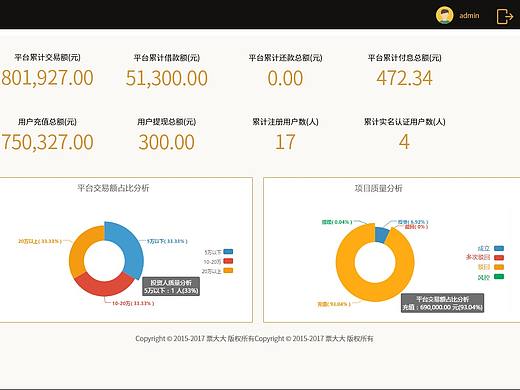The image size is (520, 390).
Task: Click the 成立 legend text
Action: point(484,248)
